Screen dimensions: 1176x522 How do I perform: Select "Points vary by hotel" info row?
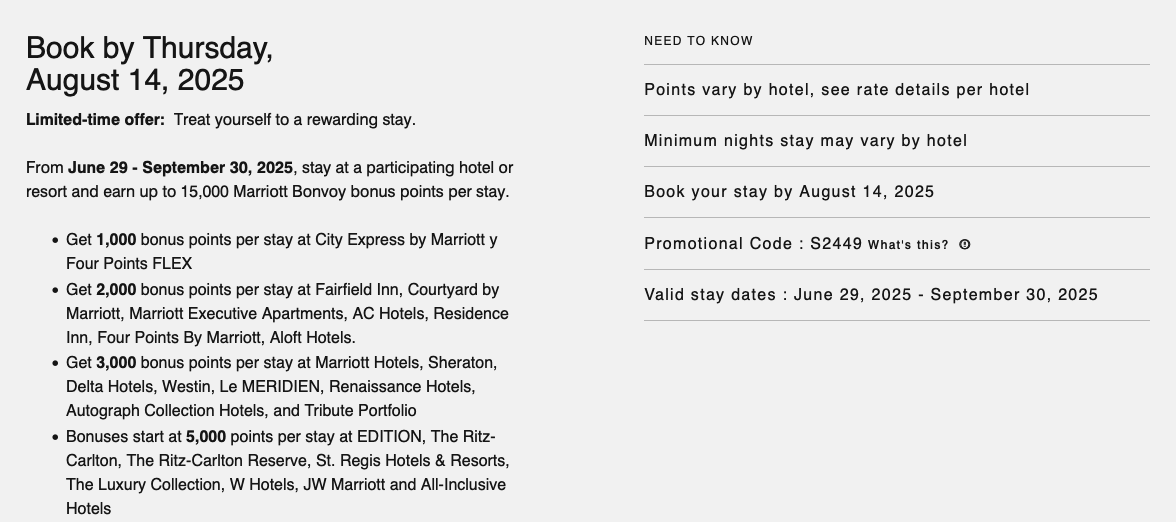point(836,90)
